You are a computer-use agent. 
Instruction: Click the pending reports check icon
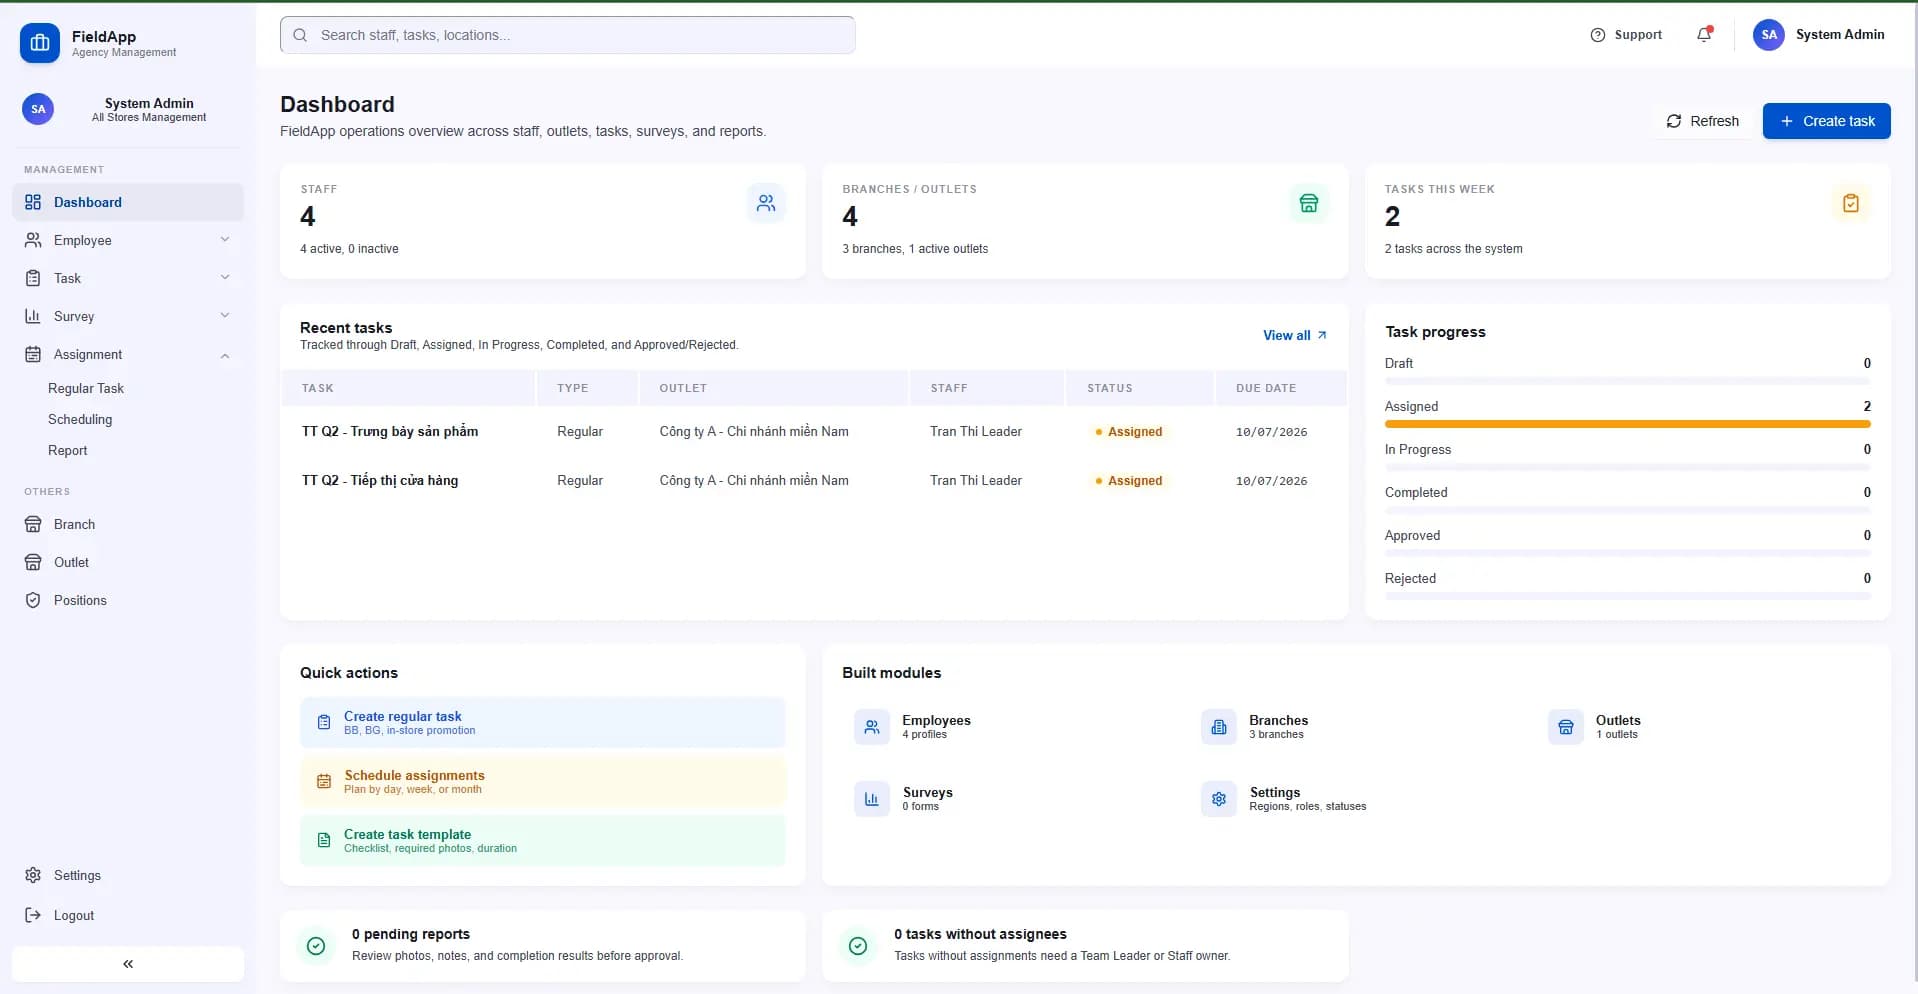click(x=316, y=945)
